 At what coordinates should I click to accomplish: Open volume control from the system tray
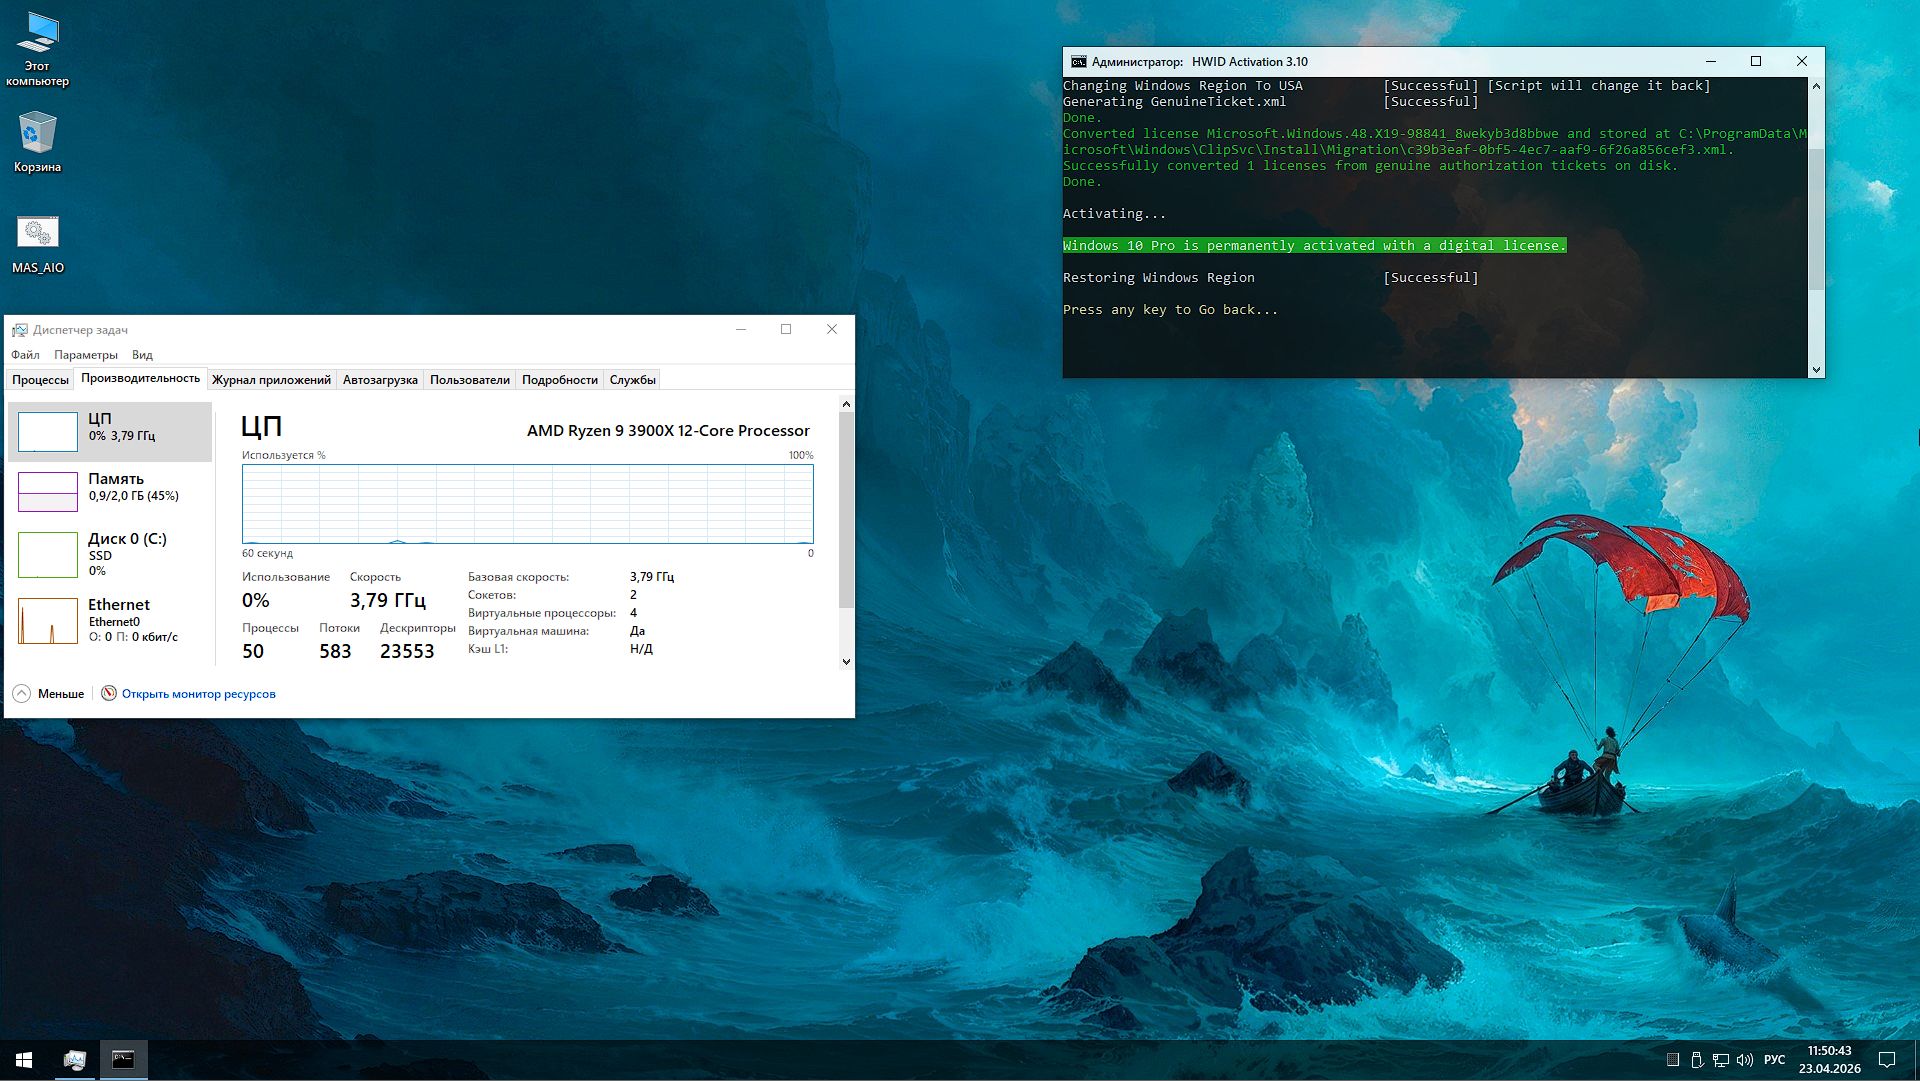click(x=1746, y=1061)
